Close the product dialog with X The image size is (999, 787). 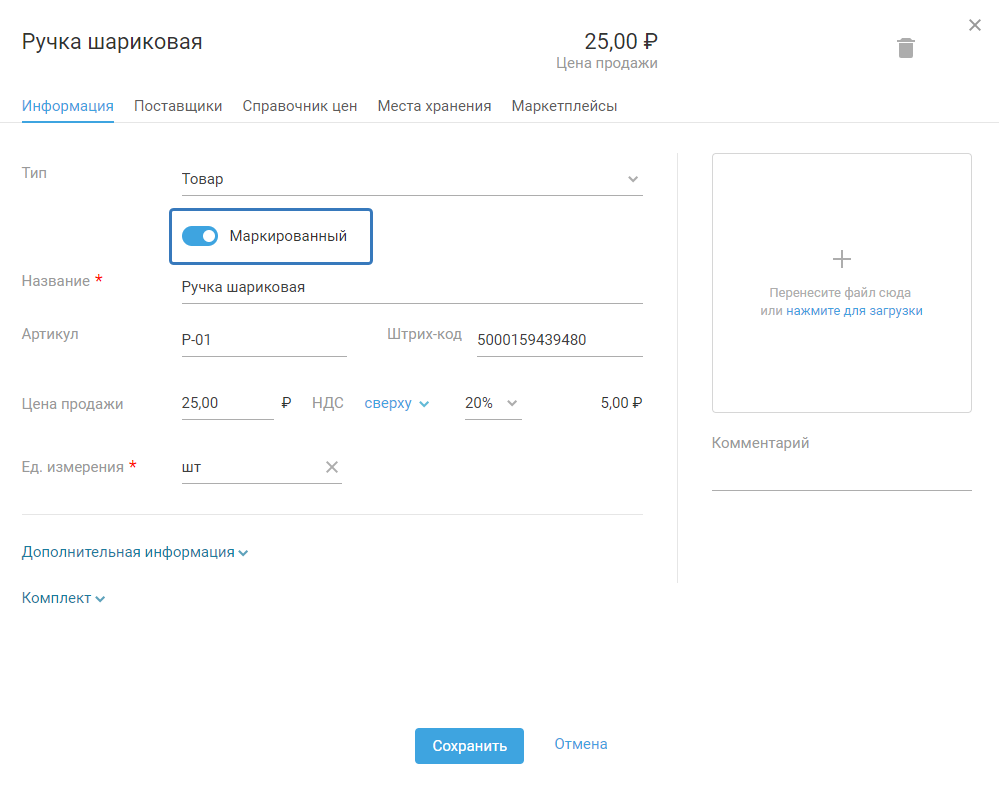(x=975, y=25)
